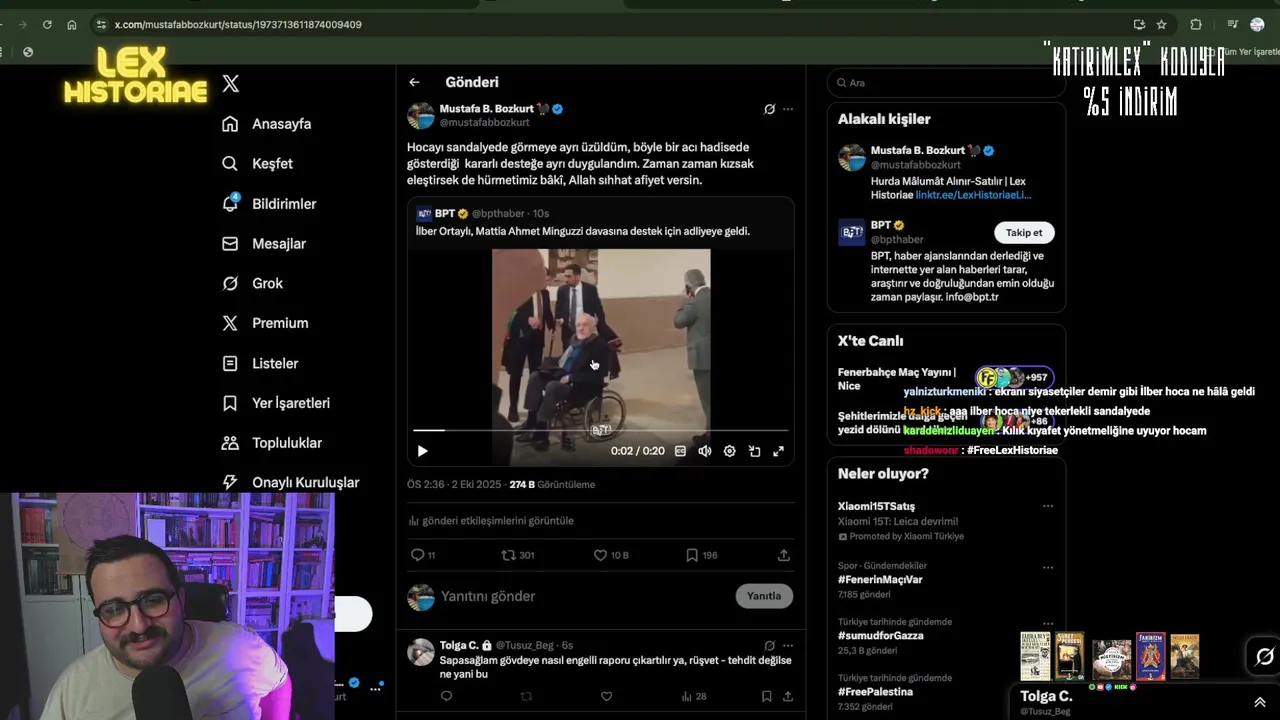Bookmark page with star icon
1280x720 pixels.
(1161, 24)
